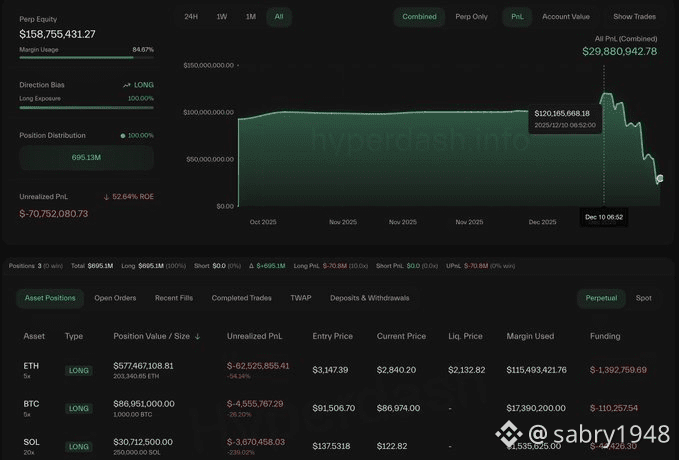Click the LONG badge in BTC row
679x460 pixels.
pyautogui.click(x=78, y=408)
